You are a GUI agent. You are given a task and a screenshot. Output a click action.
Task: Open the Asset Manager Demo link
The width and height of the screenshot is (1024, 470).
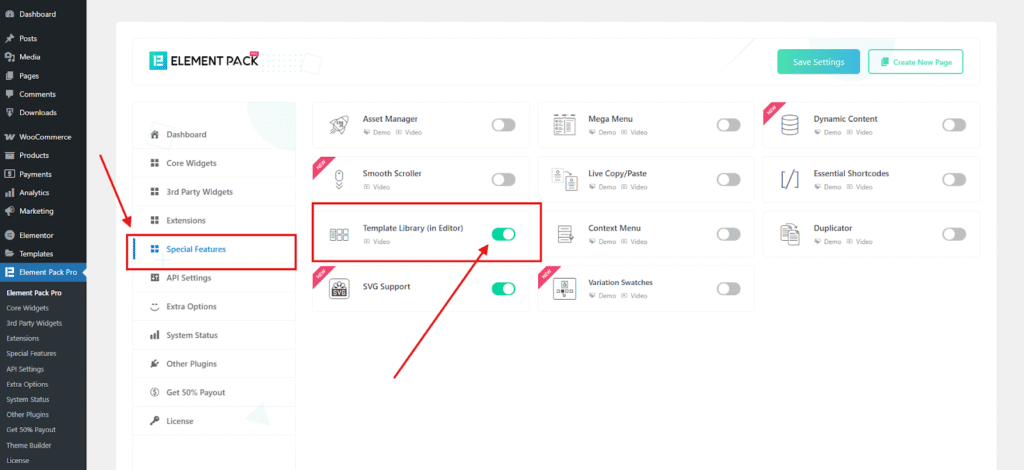[x=377, y=133]
